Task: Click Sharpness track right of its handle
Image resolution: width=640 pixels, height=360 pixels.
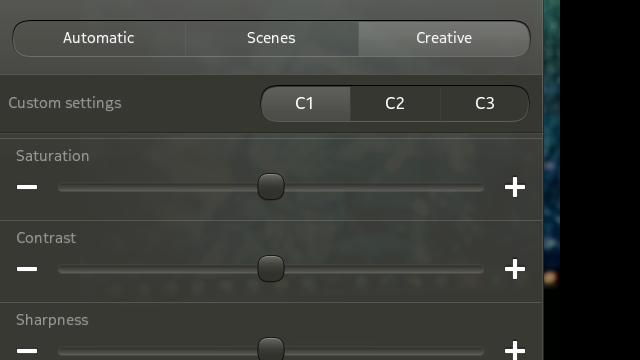Action: pos(384,351)
